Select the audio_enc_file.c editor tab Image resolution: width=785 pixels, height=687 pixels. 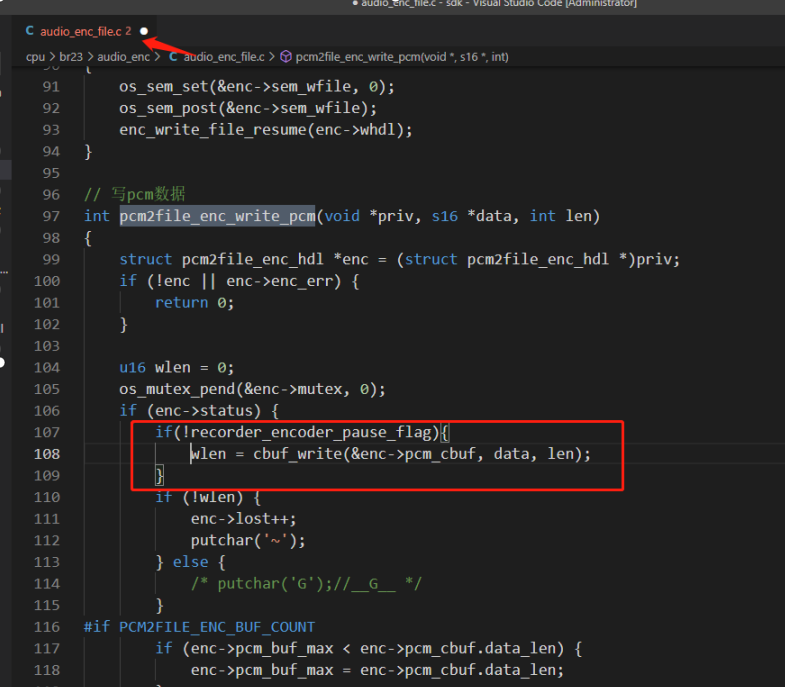tap(85, 32)
